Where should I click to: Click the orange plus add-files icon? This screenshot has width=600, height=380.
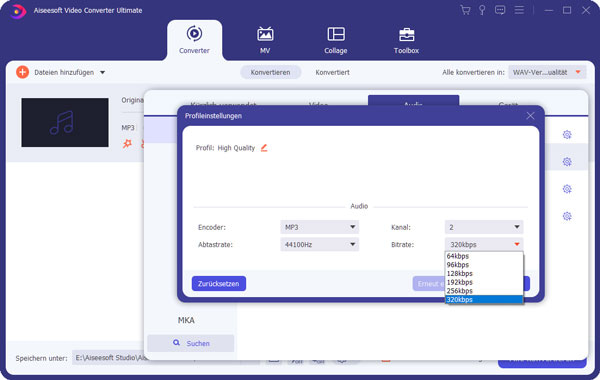[x=23, y=72]
